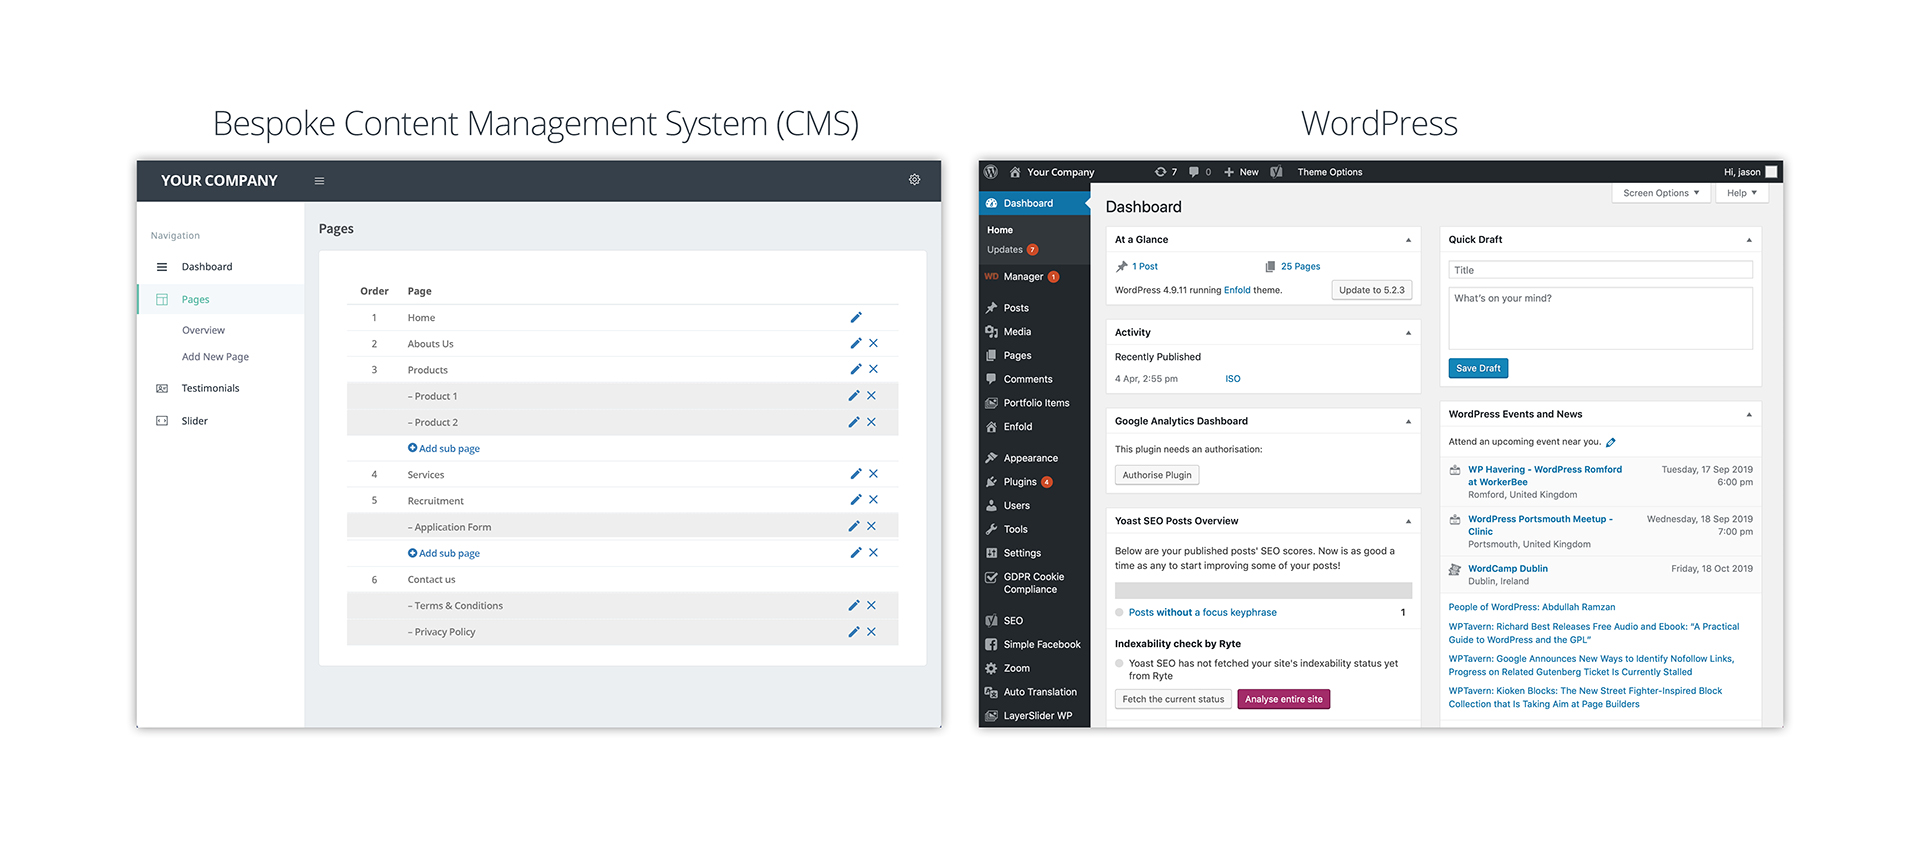Edit the Home page with pencil icon

pos(856,317)
